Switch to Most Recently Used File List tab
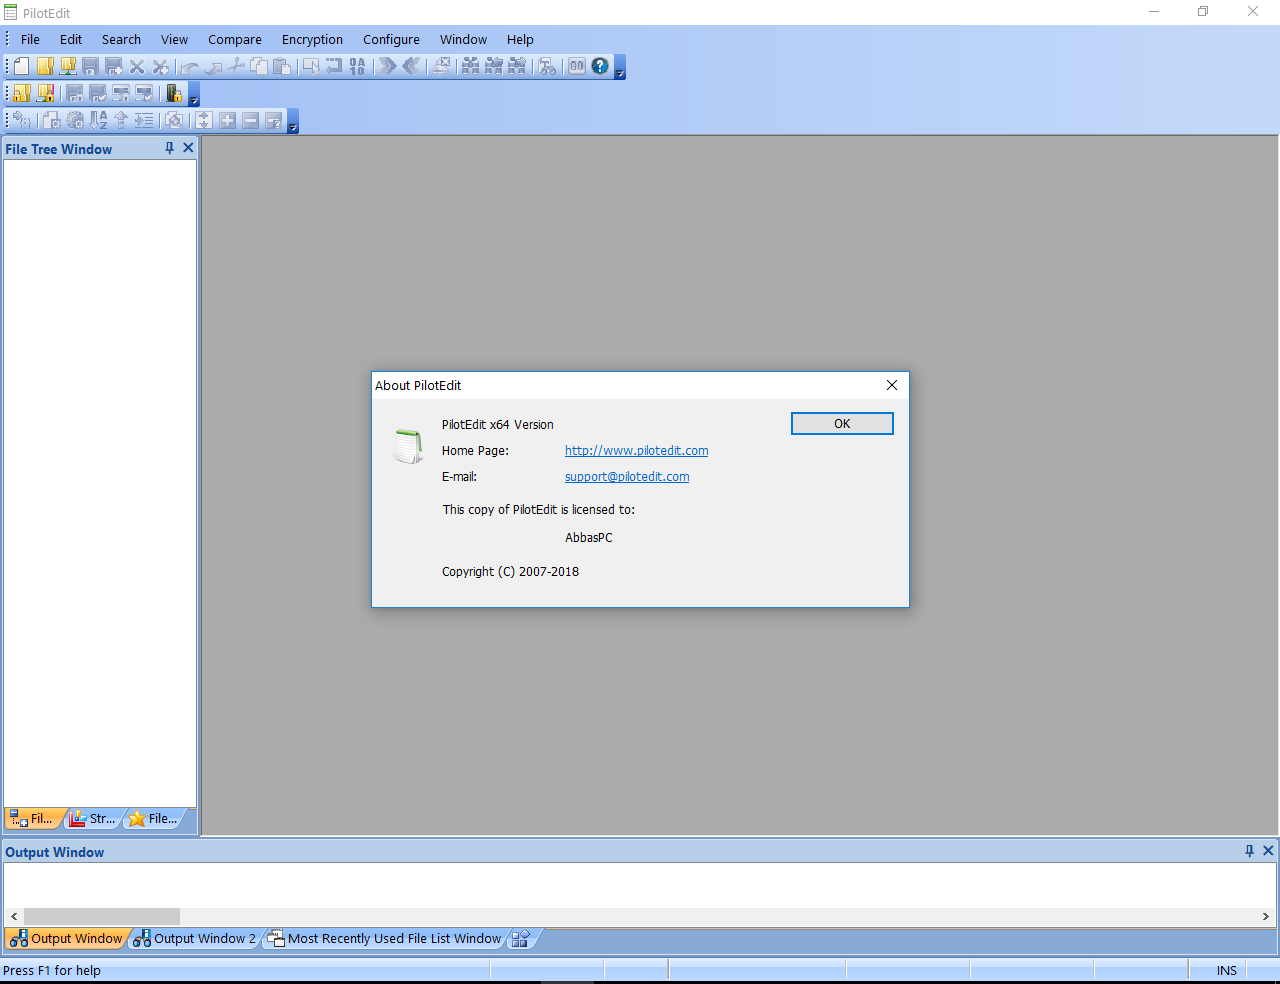Viewport: 1280px width, 984px height. [385, 938]
